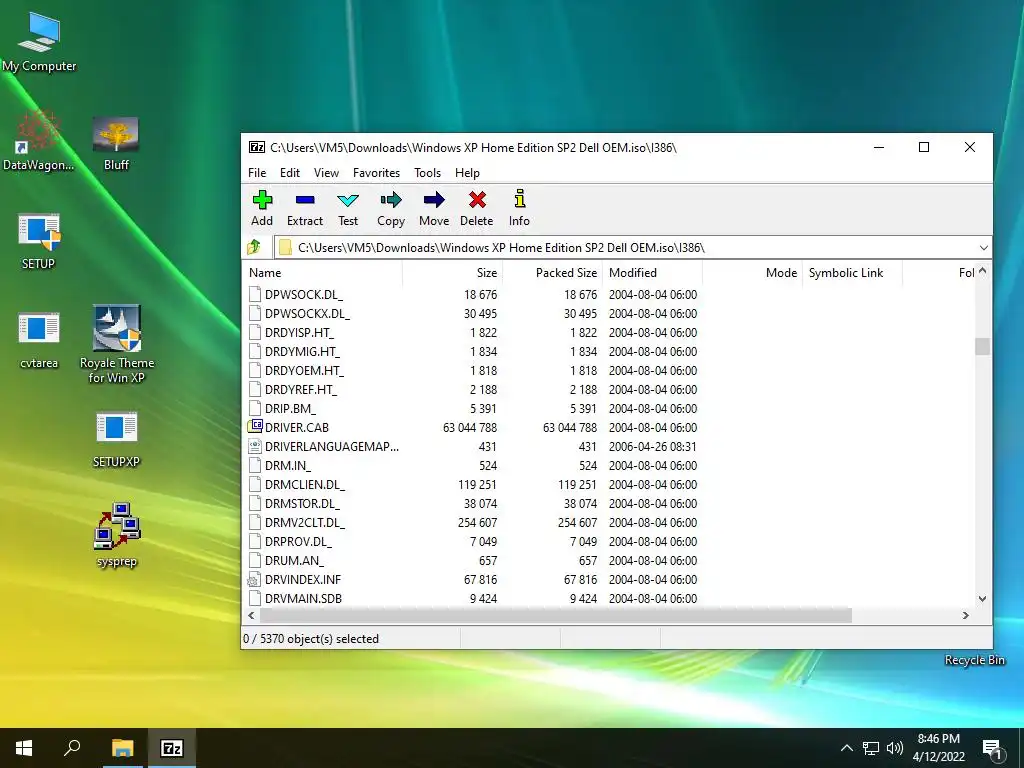Select DRVINDEX.INF in the file list
Image resolution: width=1024 pixels, height=768 pixels.
pyautogui.click(x=302, y=580)
